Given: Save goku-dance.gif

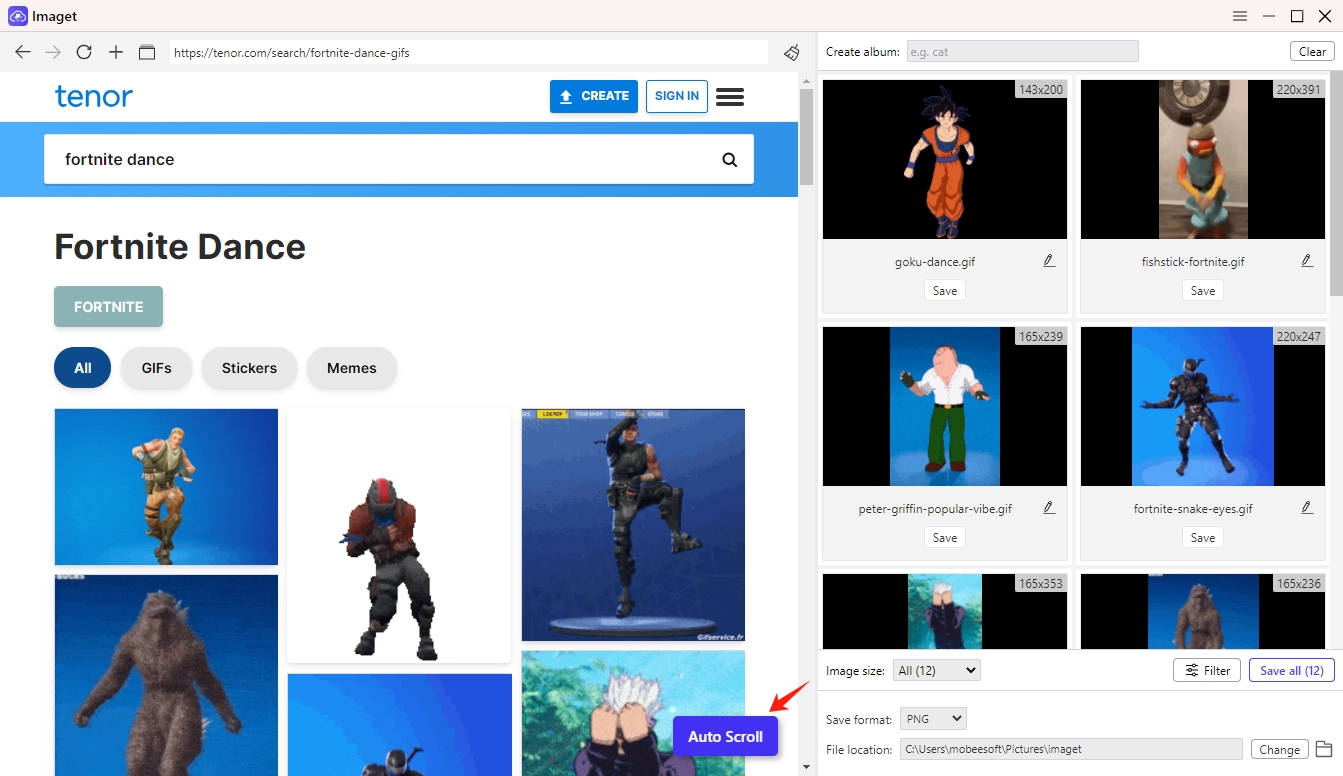Looking at the screenshot, I should pos(945,291).
